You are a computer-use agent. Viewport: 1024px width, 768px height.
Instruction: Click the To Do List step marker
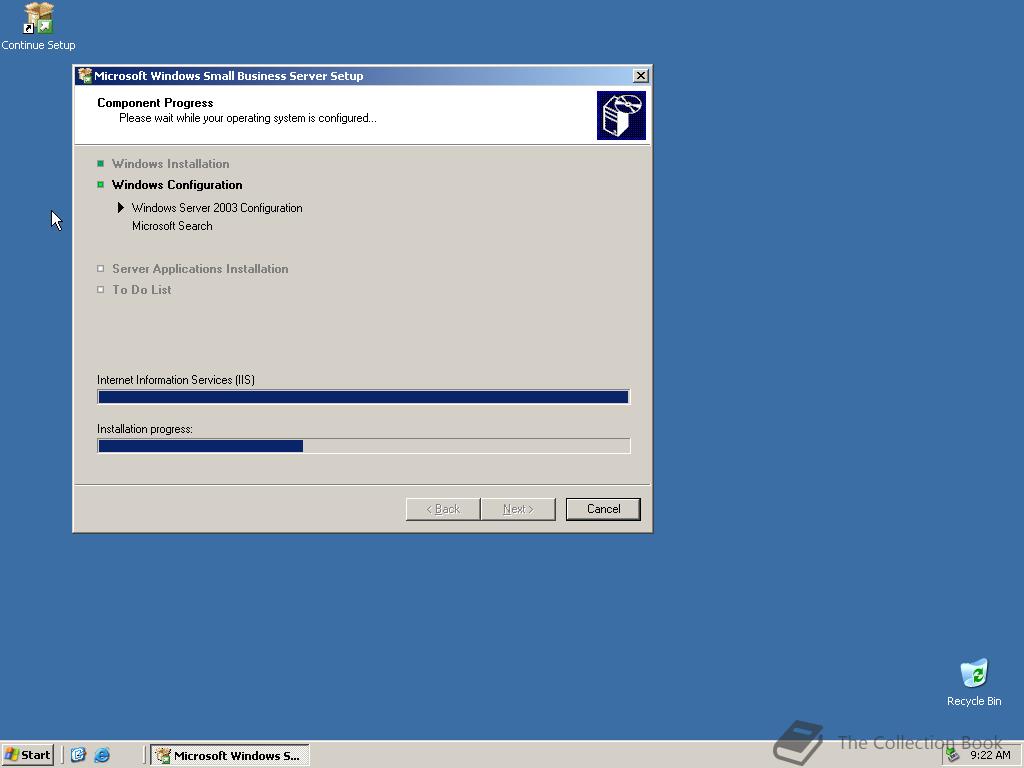[x=101, y=289]
